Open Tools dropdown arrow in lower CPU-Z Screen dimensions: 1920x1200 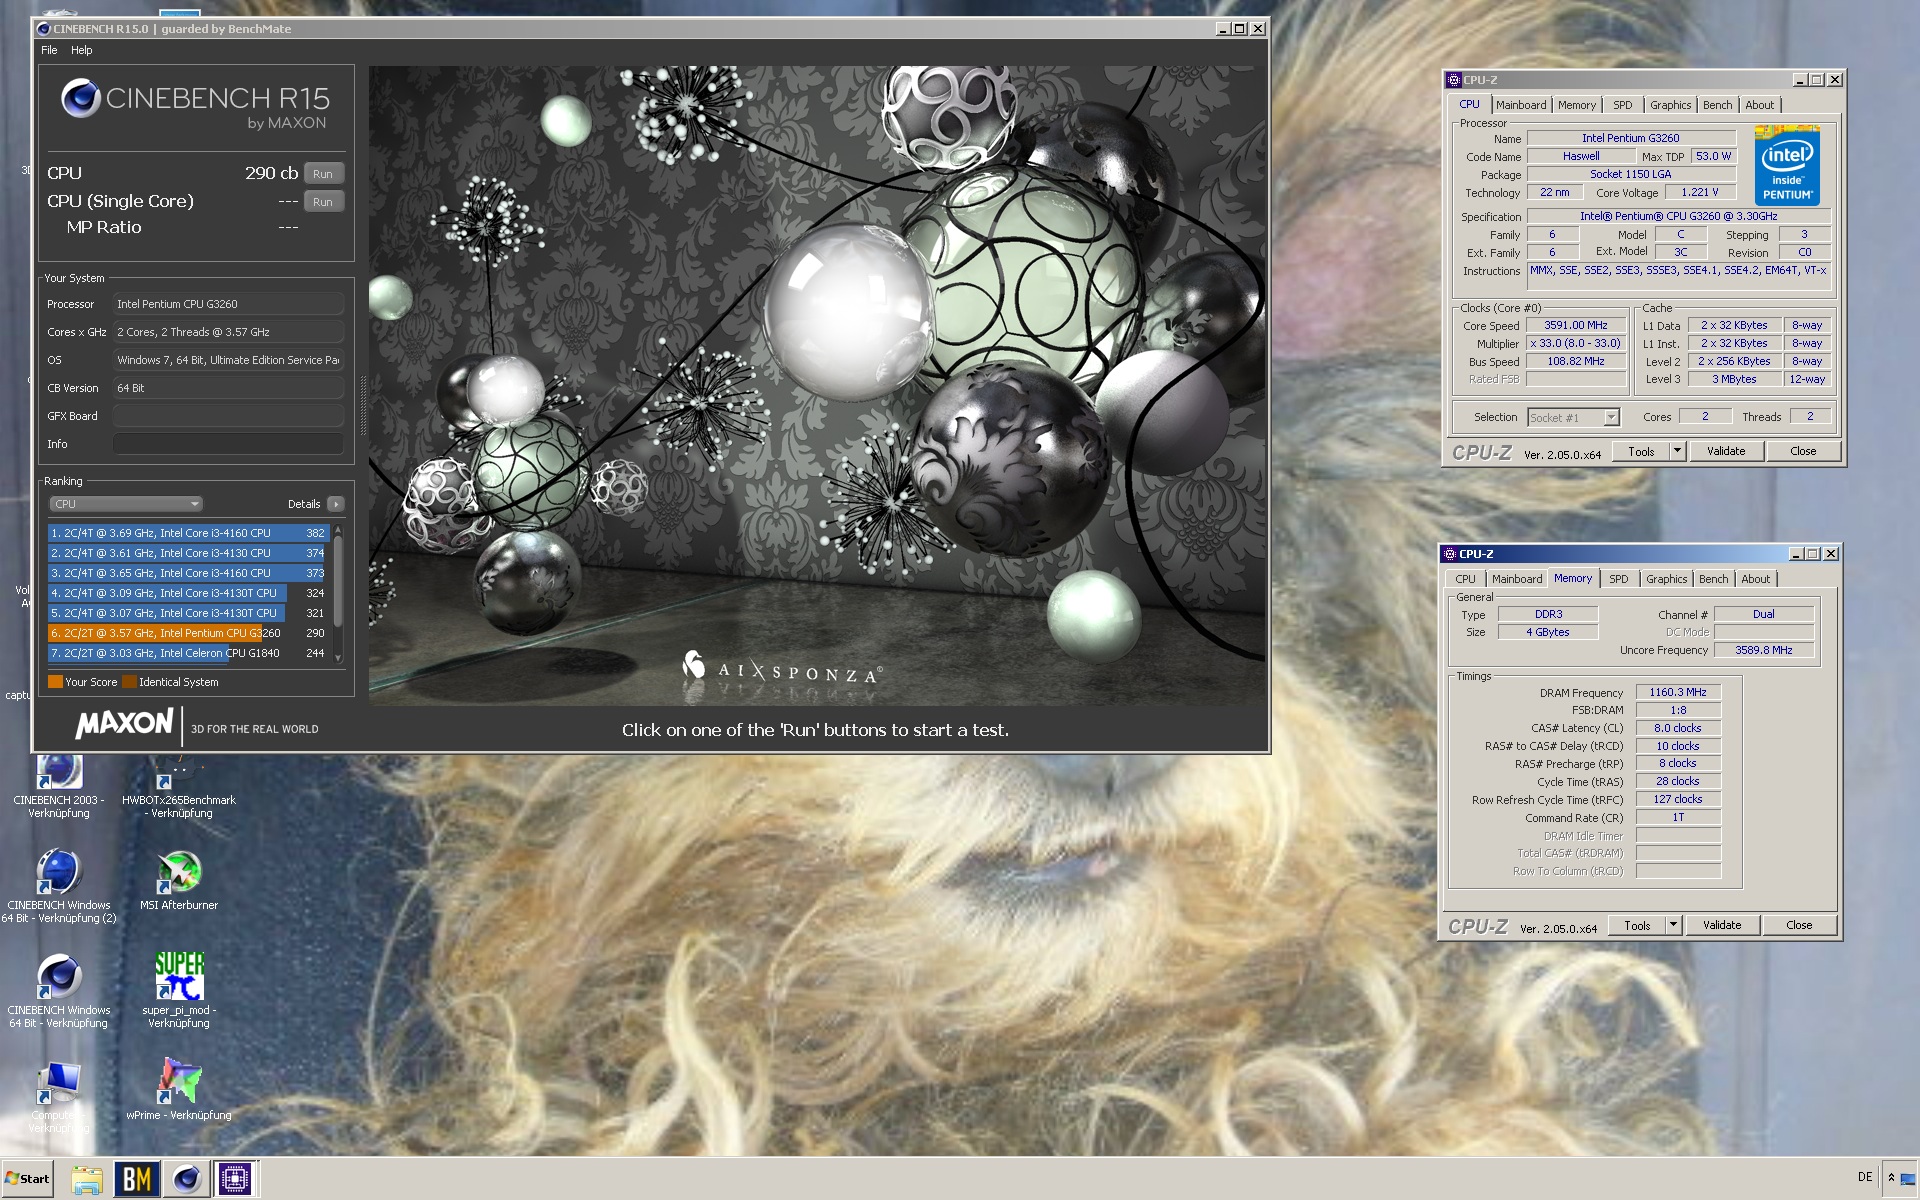tap(1673, 925)
